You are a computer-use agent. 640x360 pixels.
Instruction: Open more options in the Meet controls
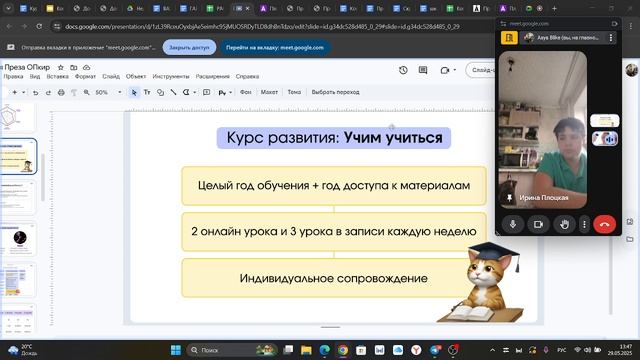point(584,224)
